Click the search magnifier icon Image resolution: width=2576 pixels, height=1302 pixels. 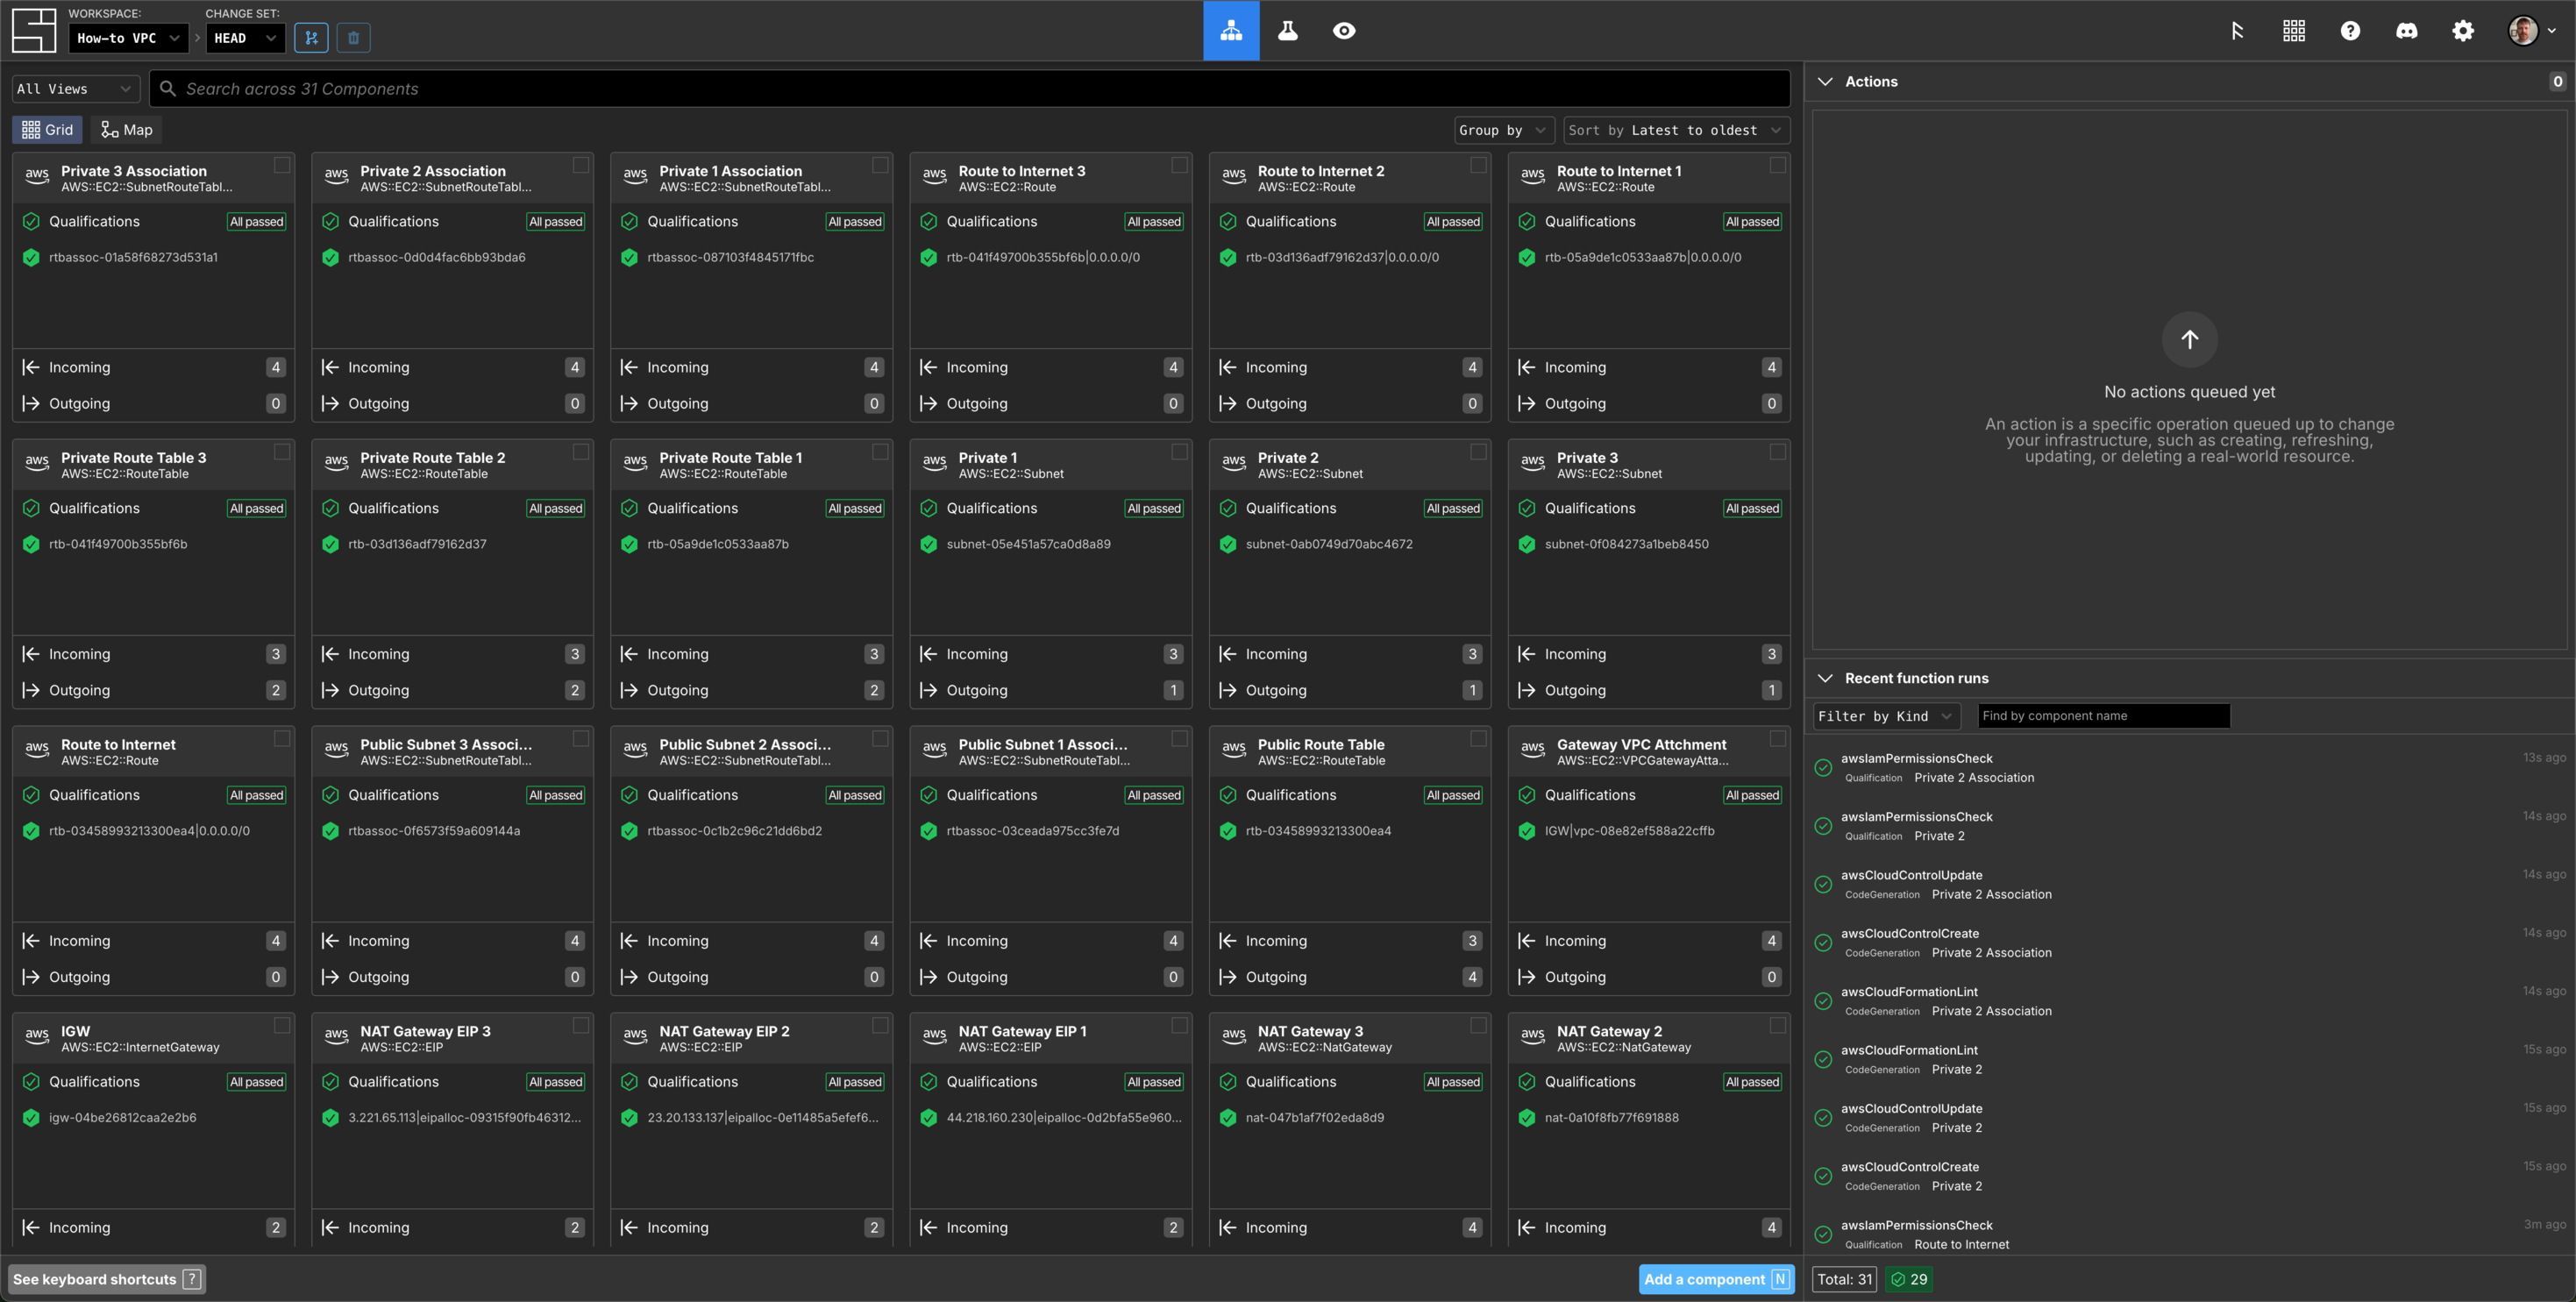click(x=168, y=88)
